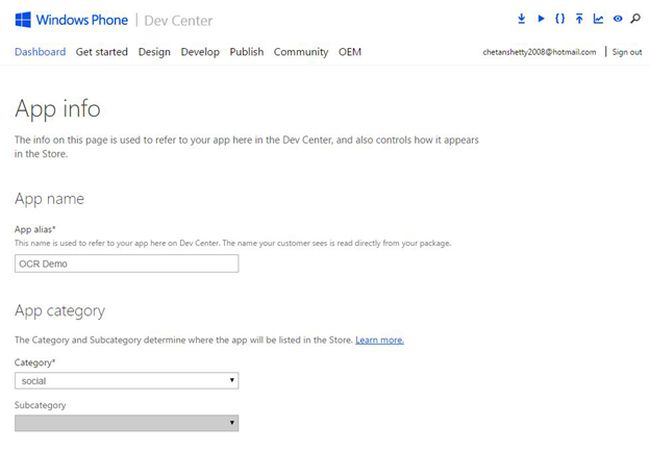650x452 pixels.
Task: Click the Dev Center header link
Action: pos(178,20)
